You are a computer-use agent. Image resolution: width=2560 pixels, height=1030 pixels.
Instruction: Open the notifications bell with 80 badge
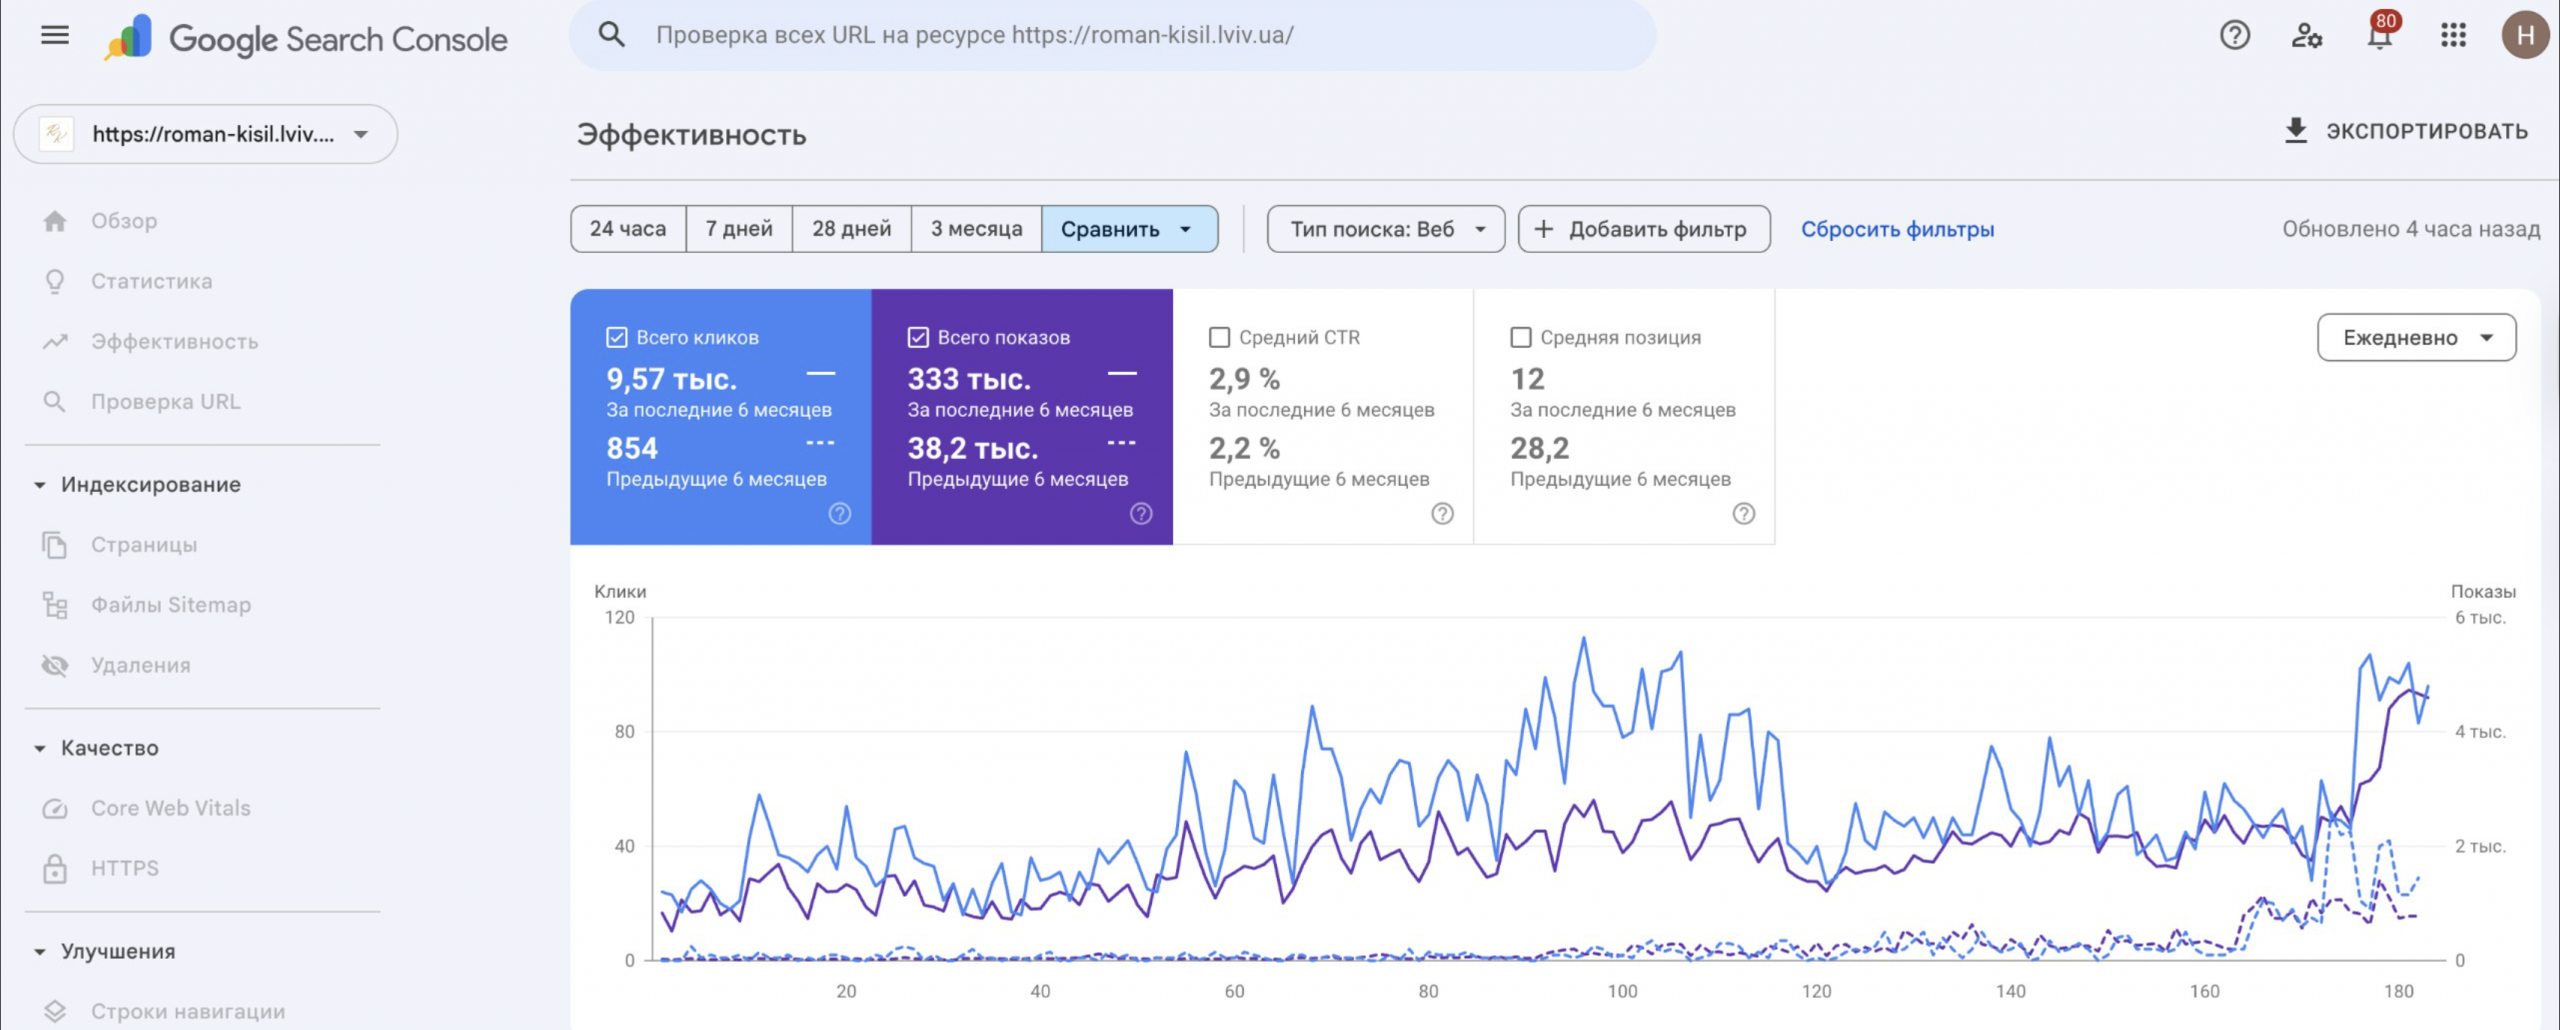coord(2379,37)
